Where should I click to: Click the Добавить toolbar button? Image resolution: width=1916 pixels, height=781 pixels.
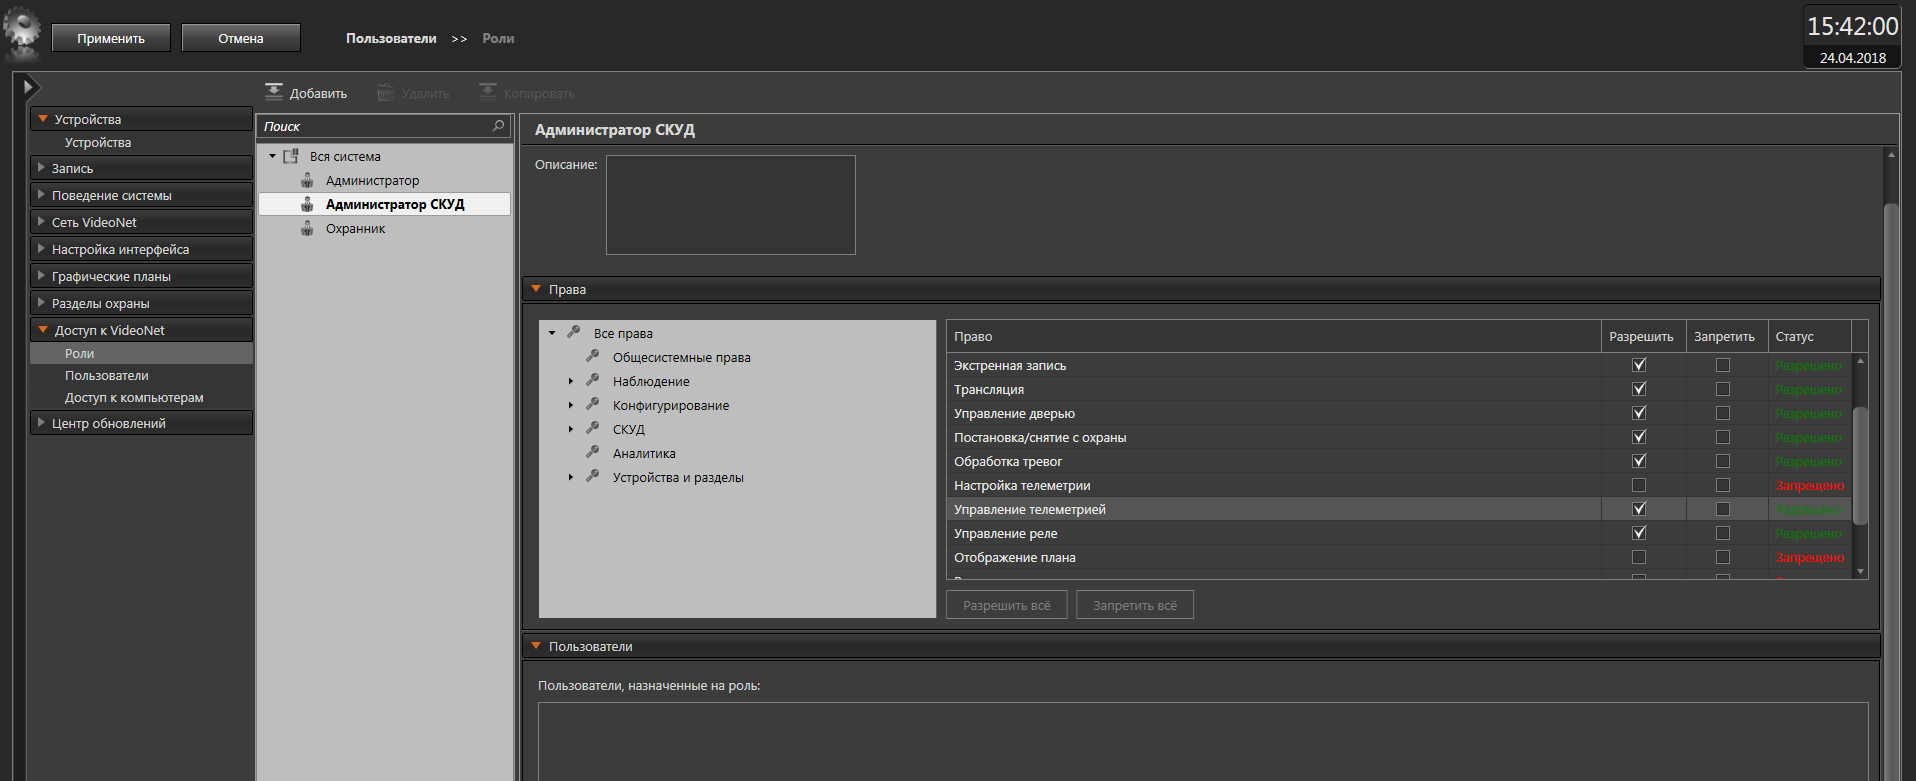click(x=306, y=93)
